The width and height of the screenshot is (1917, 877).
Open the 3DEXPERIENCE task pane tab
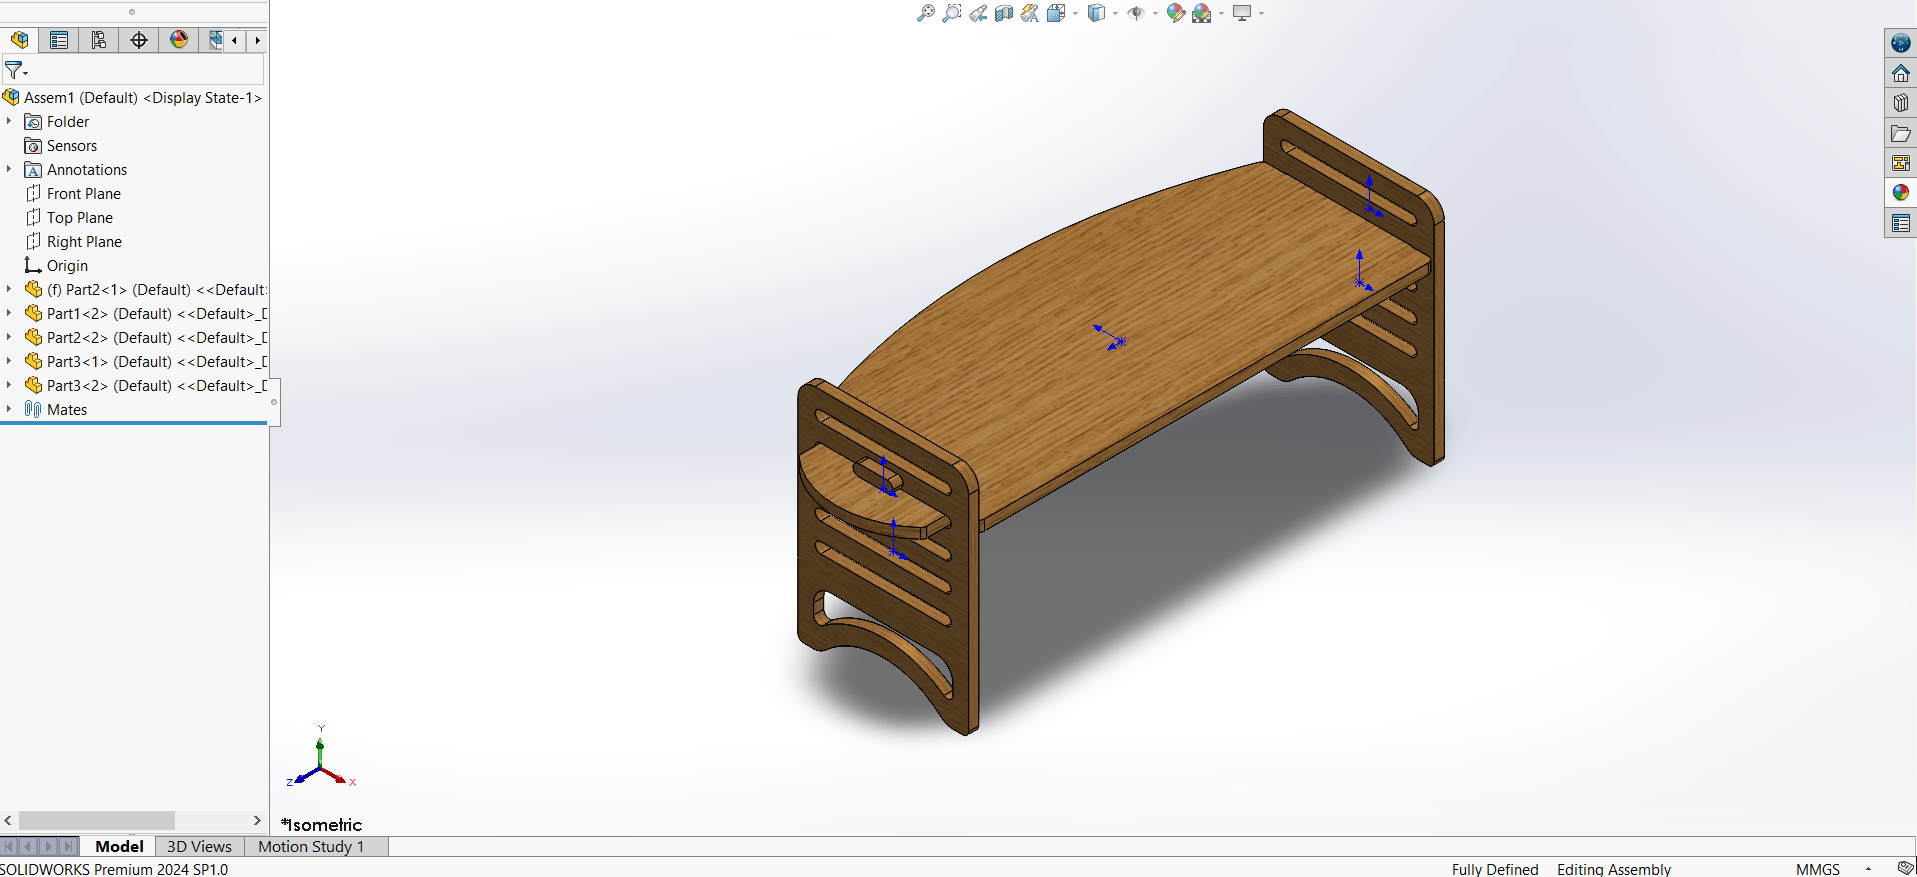(x=1901, y=43)
